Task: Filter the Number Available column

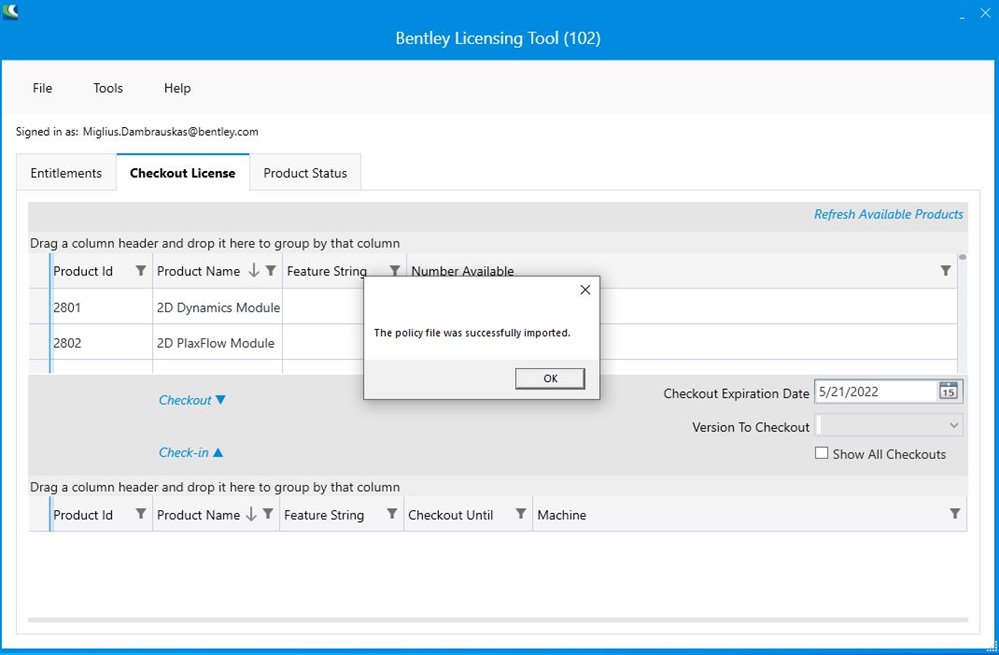Action: pyautogui.click(x=945, y=271)
